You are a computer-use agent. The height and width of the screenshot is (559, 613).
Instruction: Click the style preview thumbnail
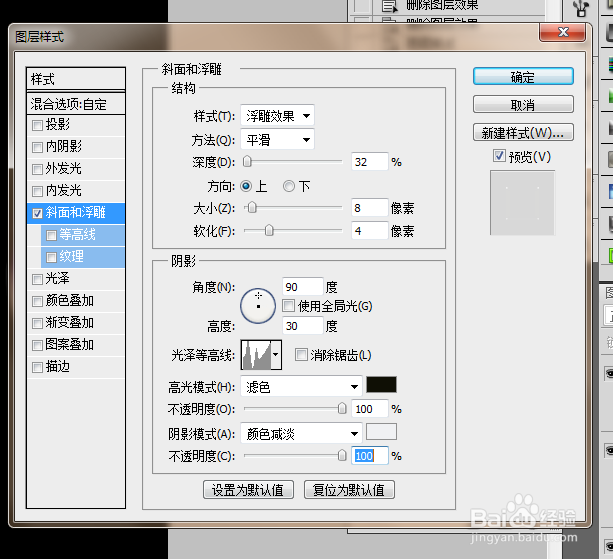522,203
